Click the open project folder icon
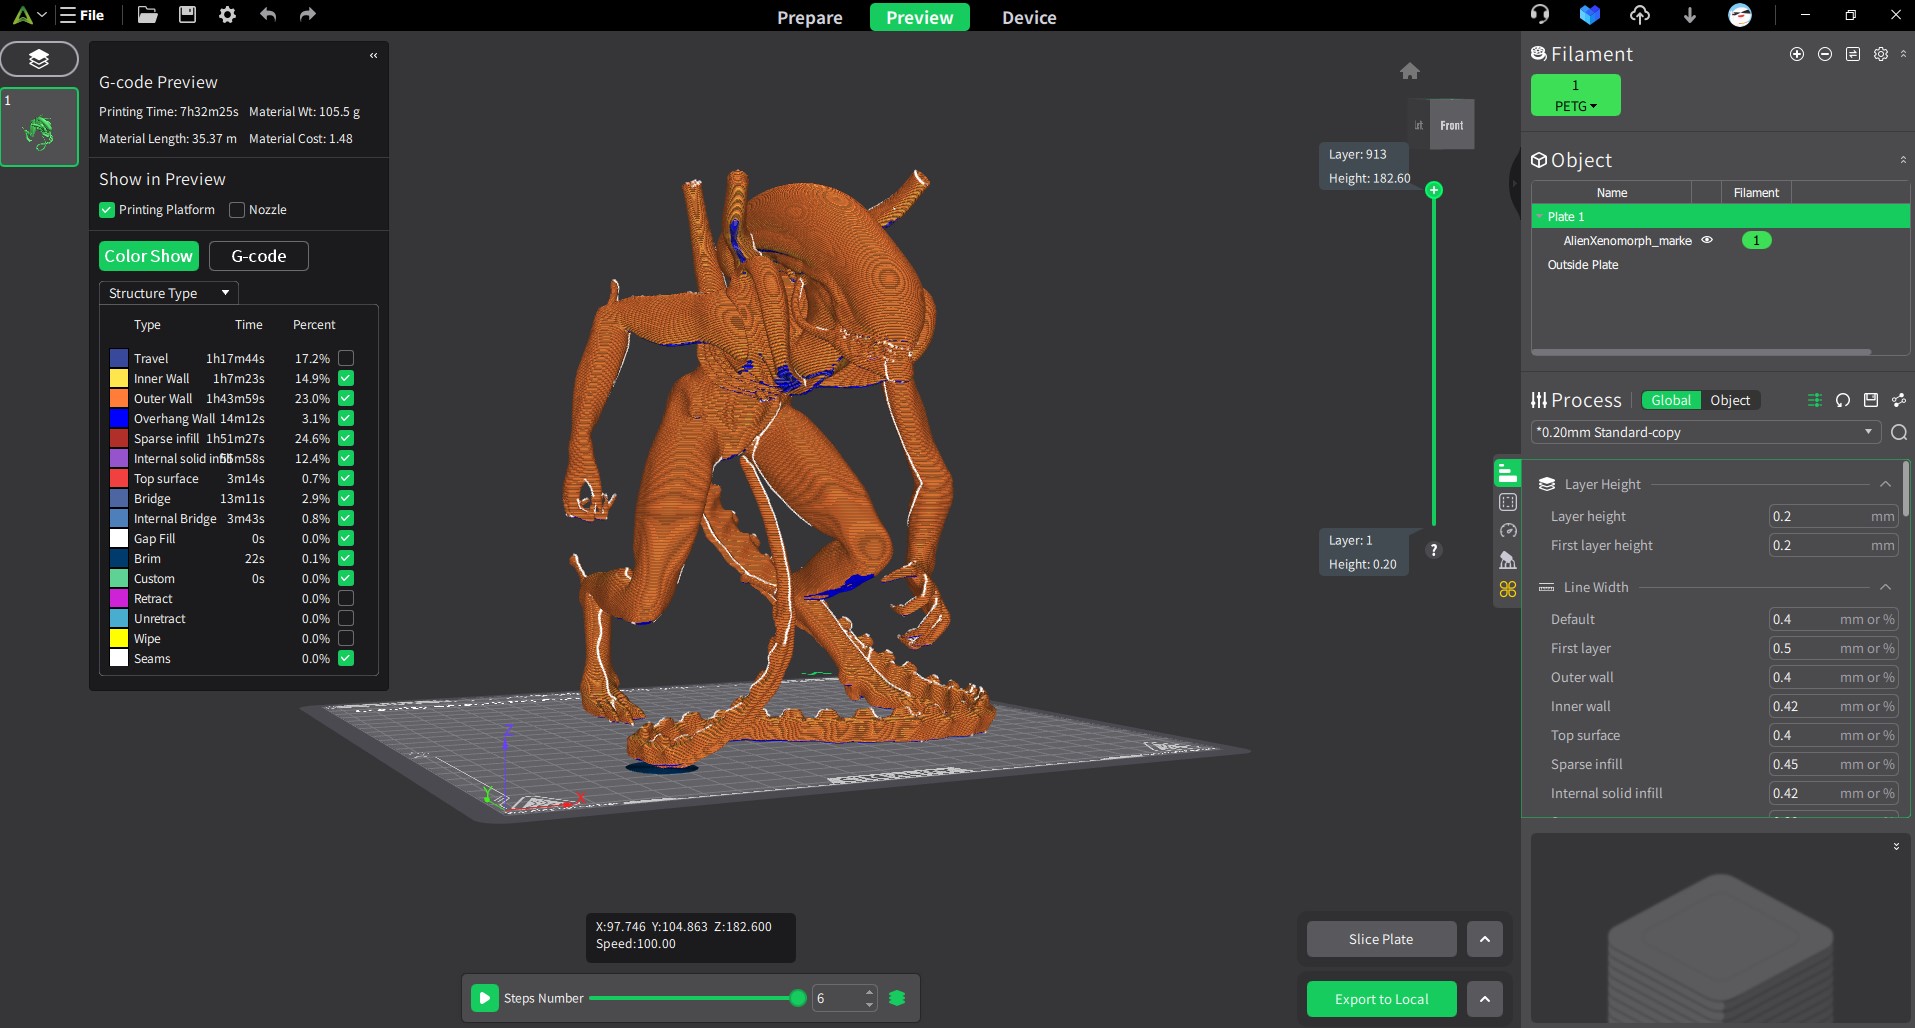 (x=147, y=15)
